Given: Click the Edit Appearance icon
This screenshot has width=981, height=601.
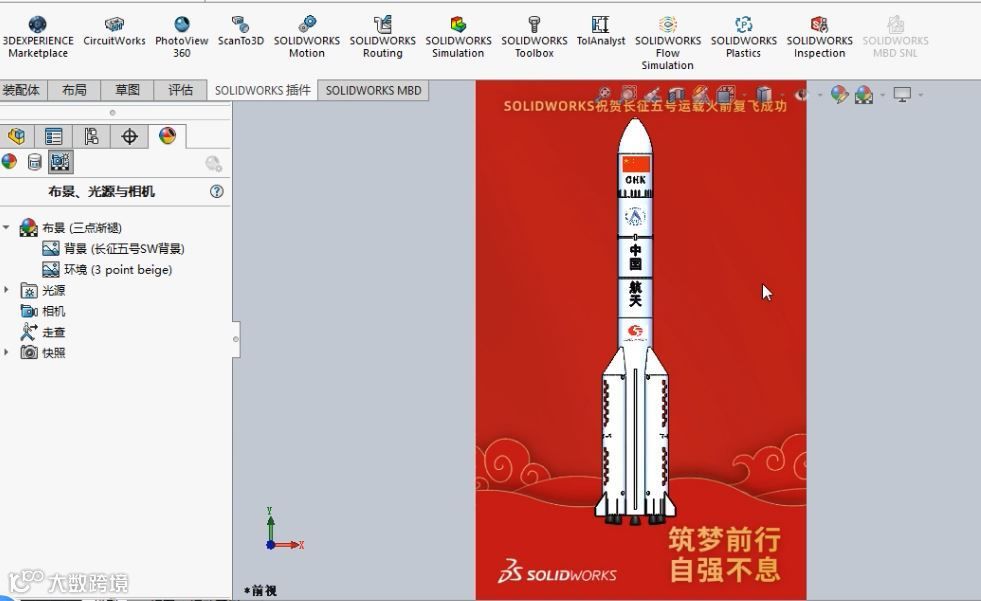Looking at the screenshot, I should 840,94.
